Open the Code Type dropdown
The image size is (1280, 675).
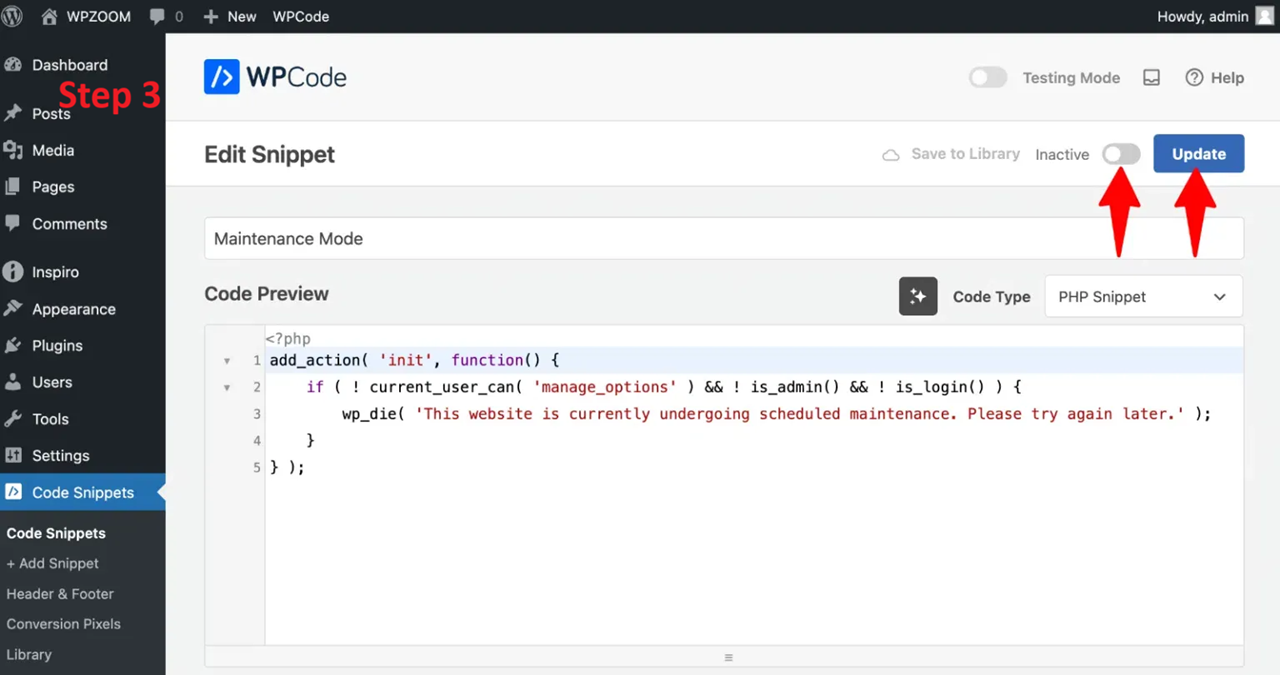(x=1143, y=297)
